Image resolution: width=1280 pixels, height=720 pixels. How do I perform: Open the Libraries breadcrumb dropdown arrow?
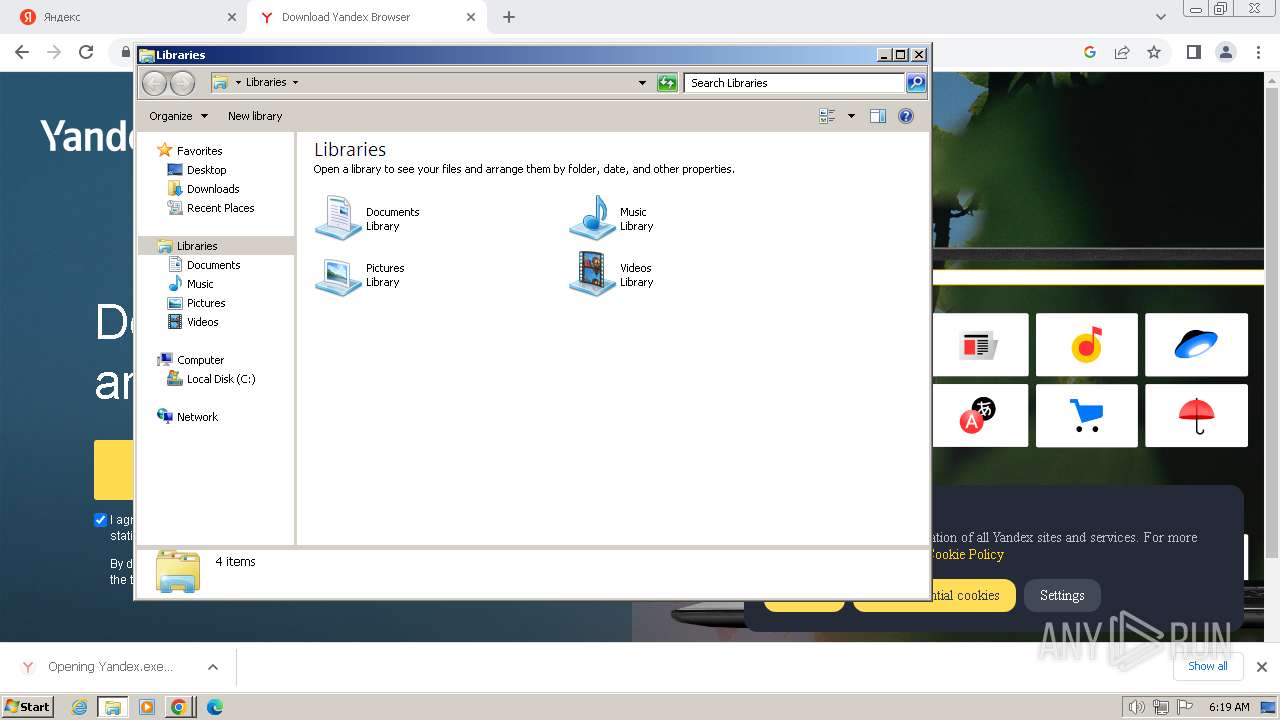[295, 83]
